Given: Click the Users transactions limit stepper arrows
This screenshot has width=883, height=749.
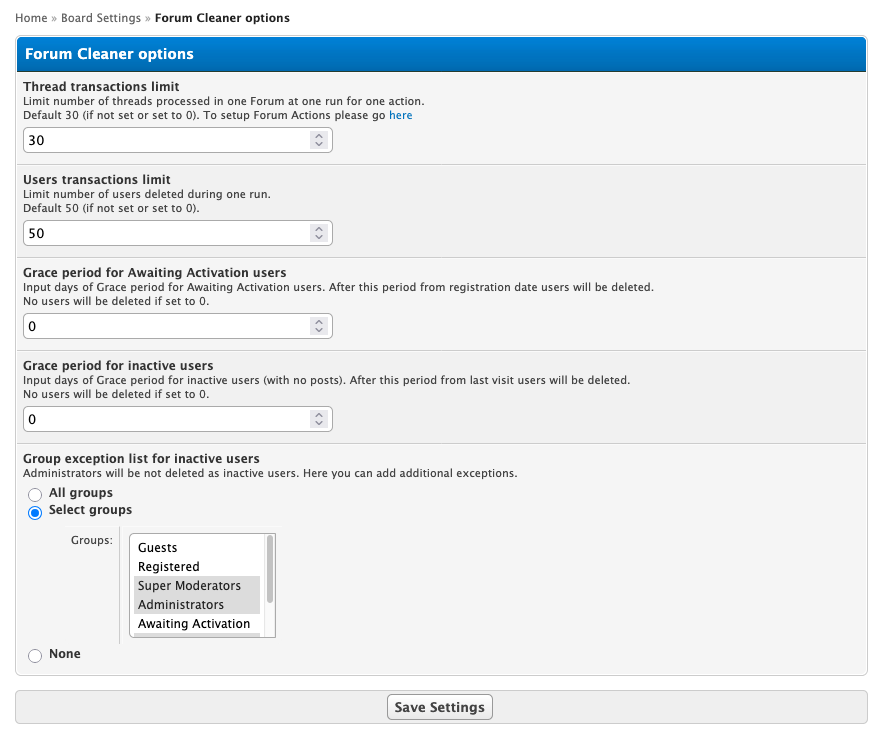Looking at the screenshot, I should point(319,233).
